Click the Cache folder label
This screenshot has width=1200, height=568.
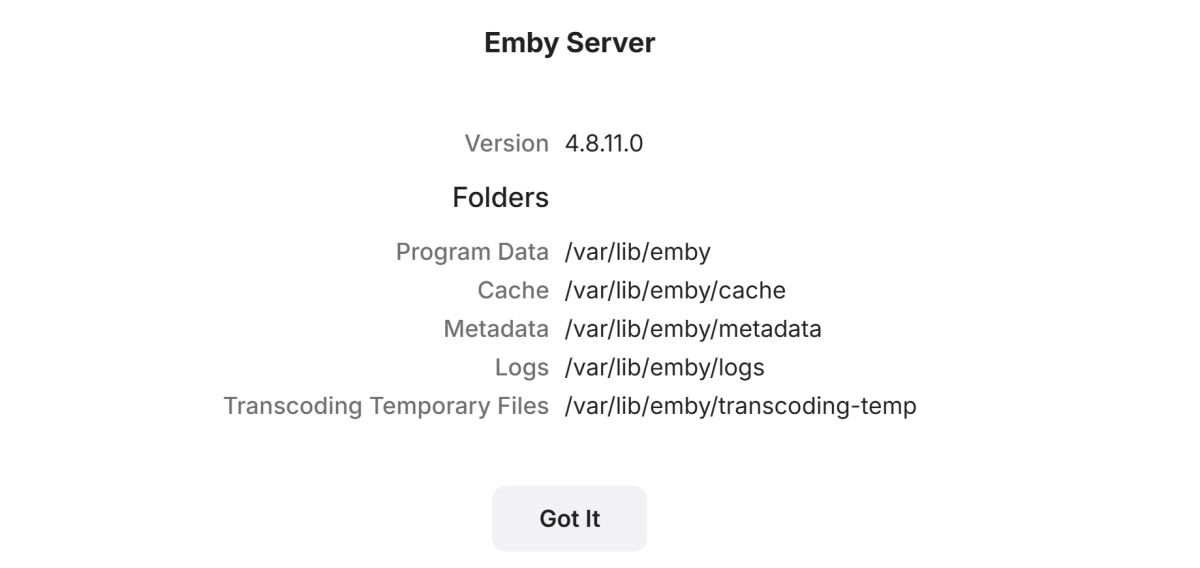point(513,291)
